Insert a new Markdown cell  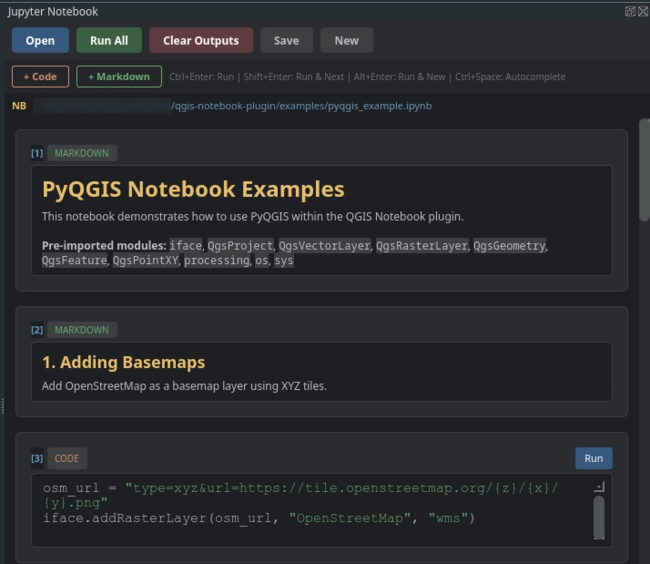pyautogui.click(x=119, y=76)
